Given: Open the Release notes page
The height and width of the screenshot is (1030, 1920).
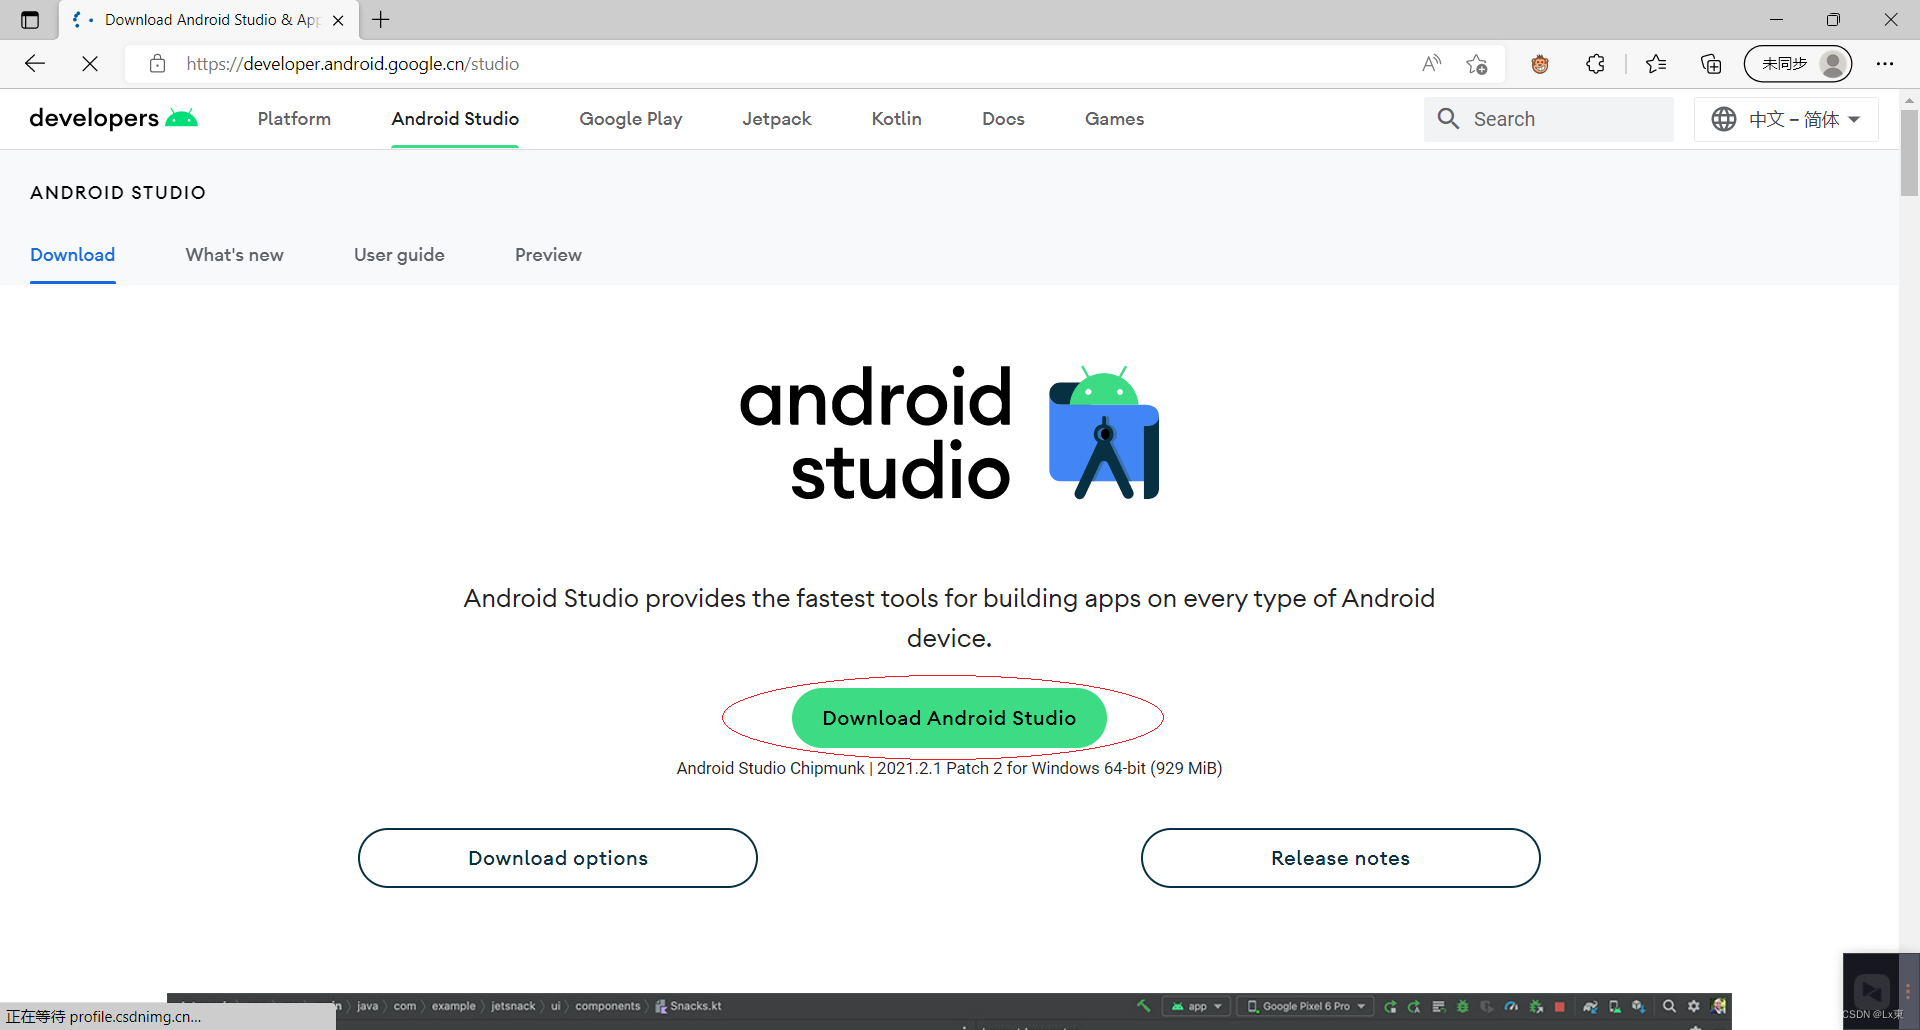Looking at the screenshot, I should click(x=1340, y=857).
